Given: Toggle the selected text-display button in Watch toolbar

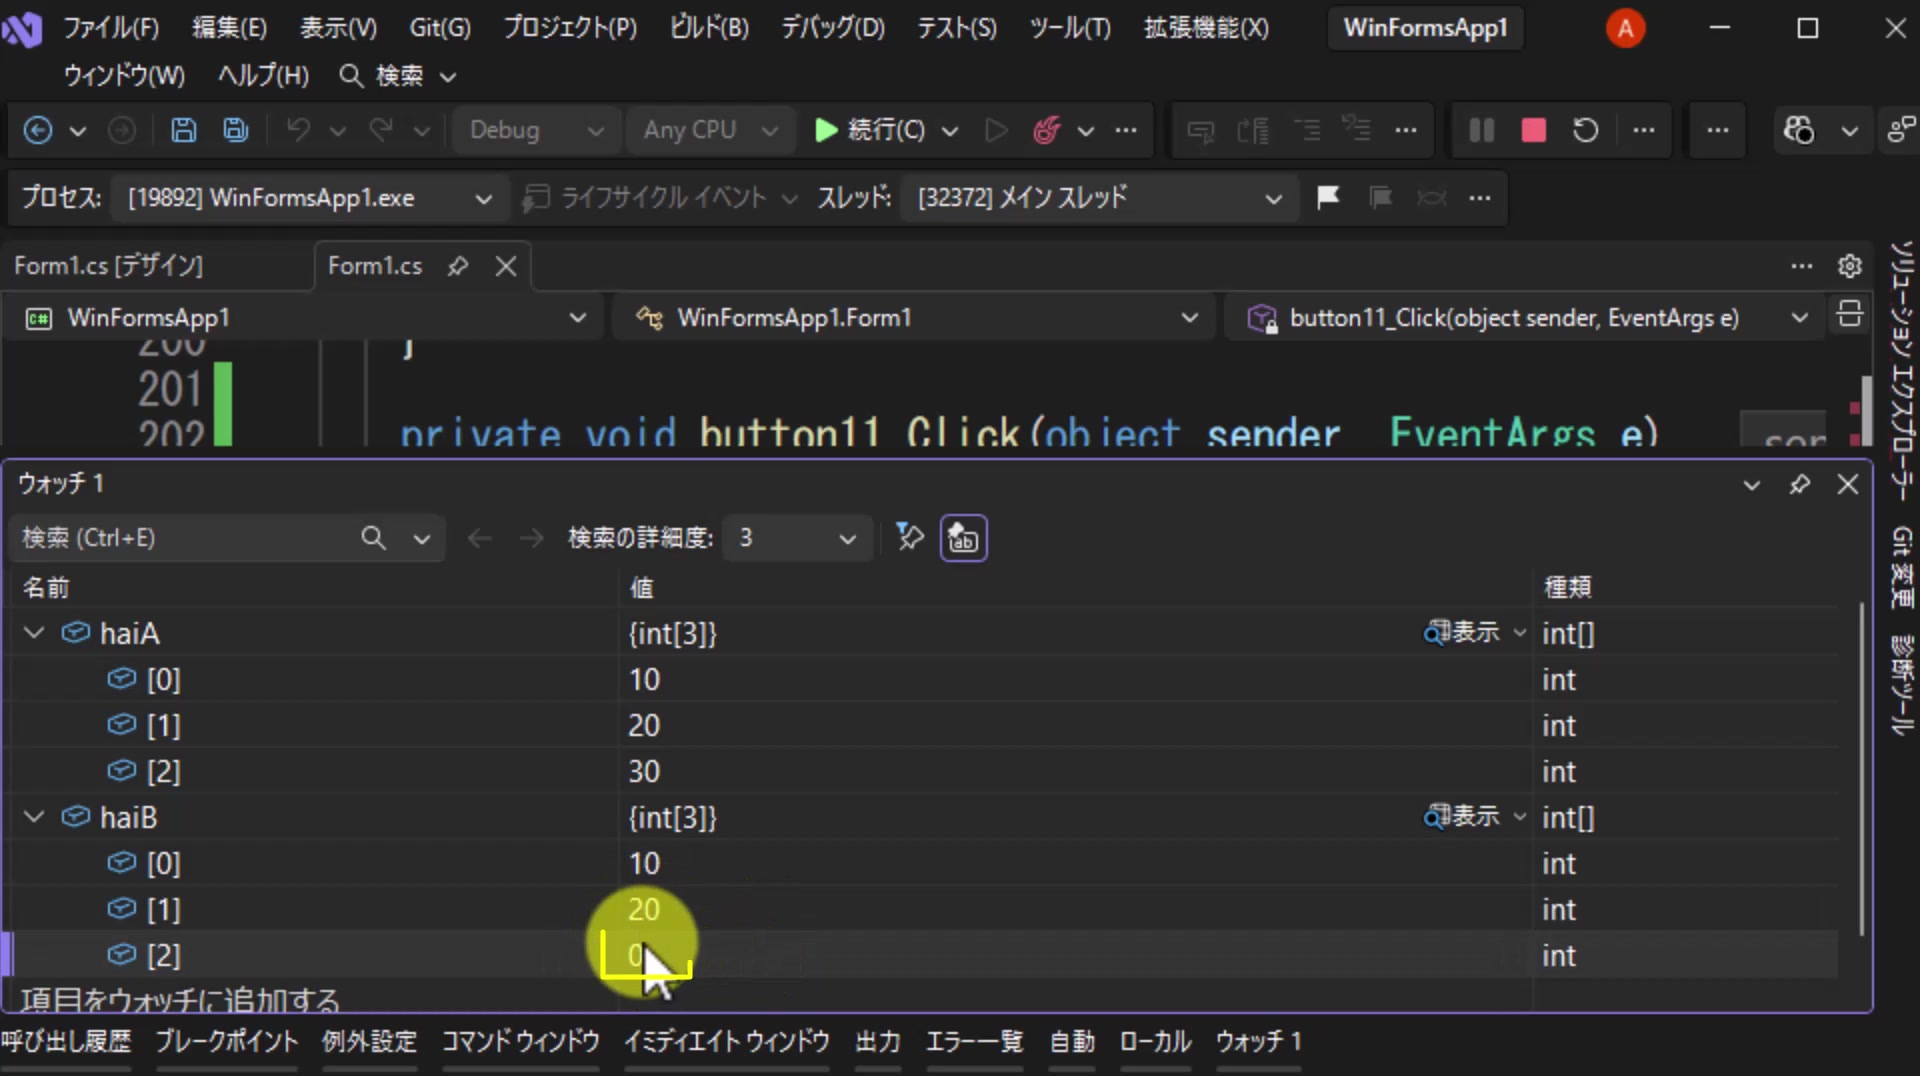Looking at the screenshot, I should 963,538.
